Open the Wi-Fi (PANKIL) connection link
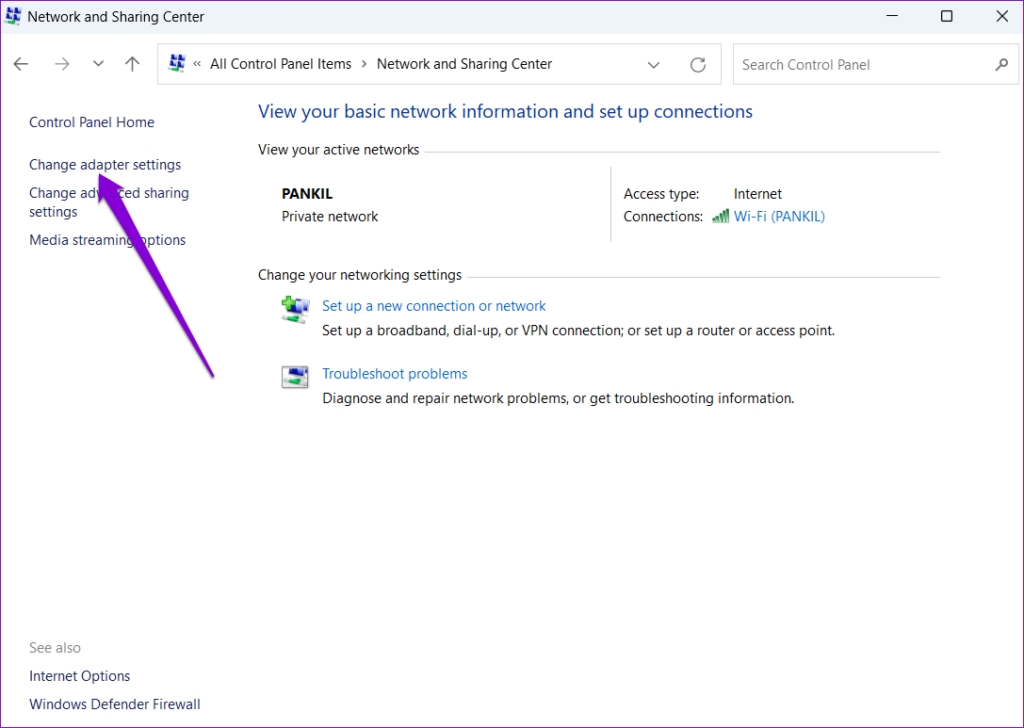 [779, 216]
